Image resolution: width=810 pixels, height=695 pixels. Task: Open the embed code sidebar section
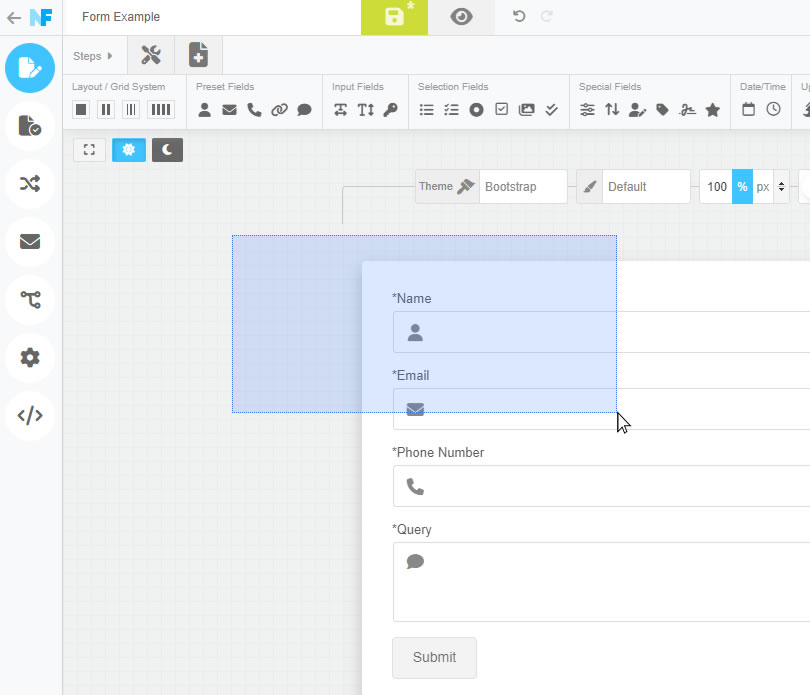pos(30,415)
